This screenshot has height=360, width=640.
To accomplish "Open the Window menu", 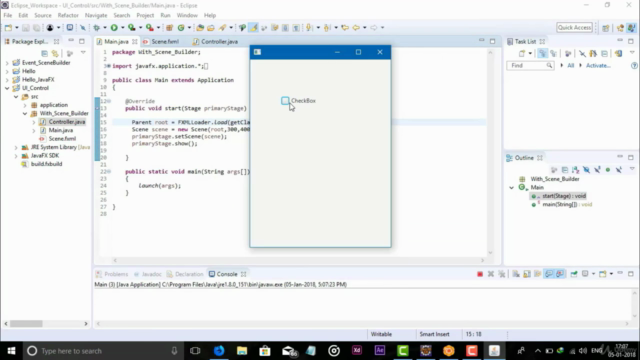I will click(x=187, y=16).
